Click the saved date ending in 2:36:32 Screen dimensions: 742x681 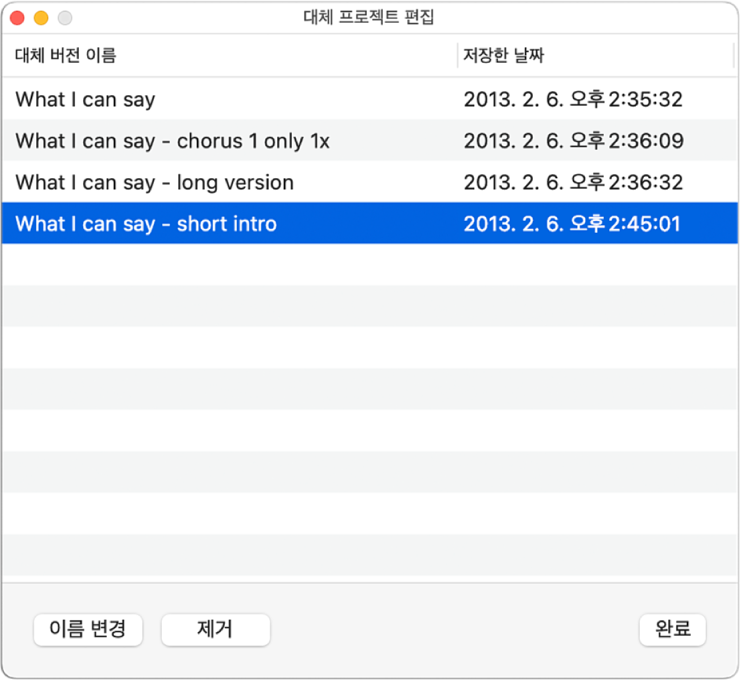pos(573,182)
